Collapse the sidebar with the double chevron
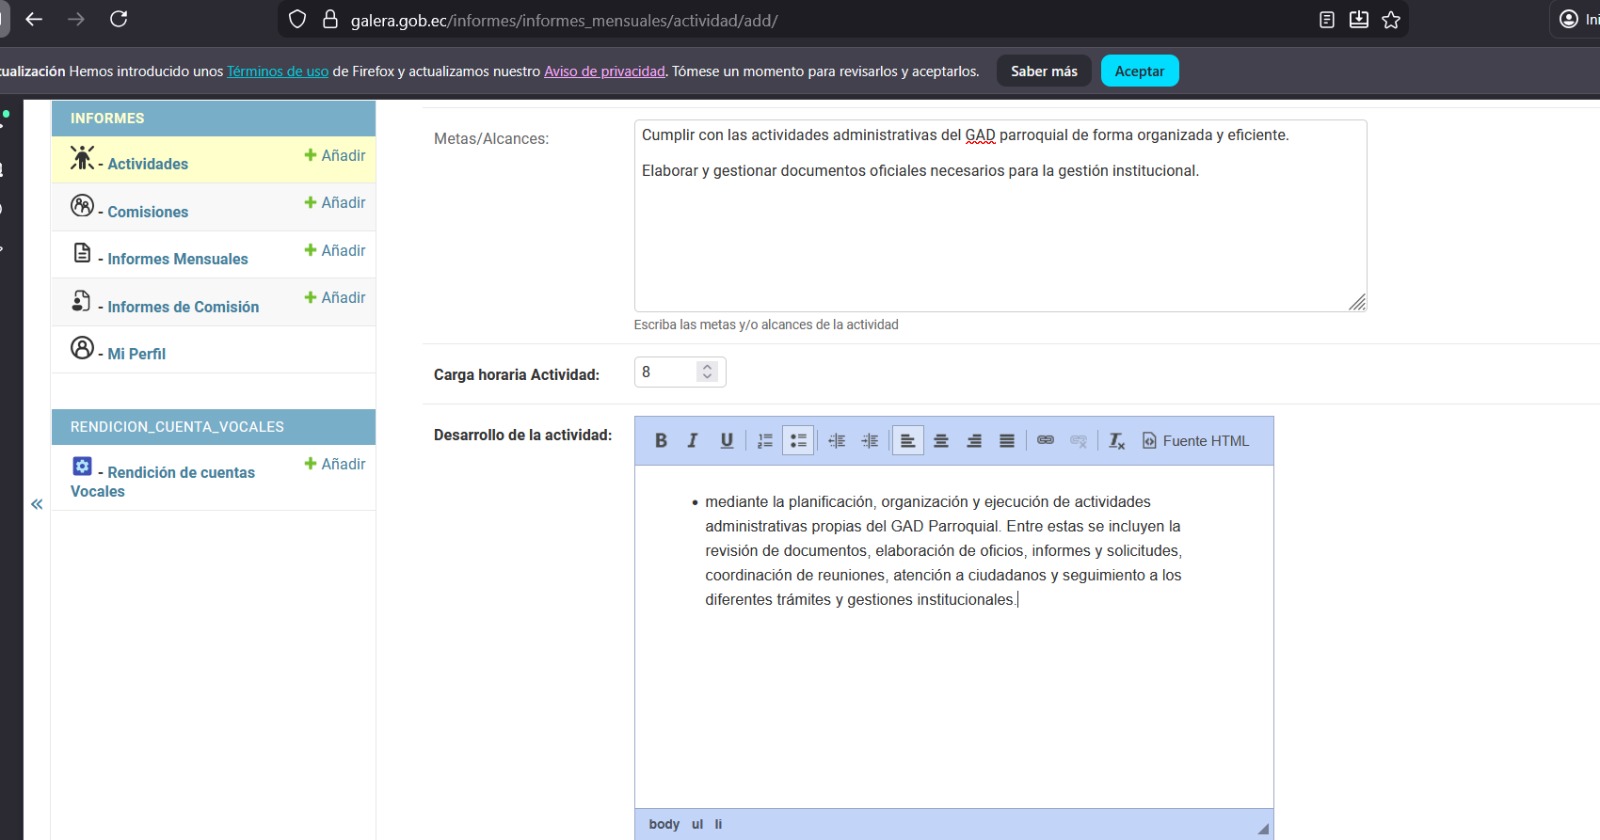This screenshot has width=1600, height=840. pyautogui.click(x=37, y=504)
